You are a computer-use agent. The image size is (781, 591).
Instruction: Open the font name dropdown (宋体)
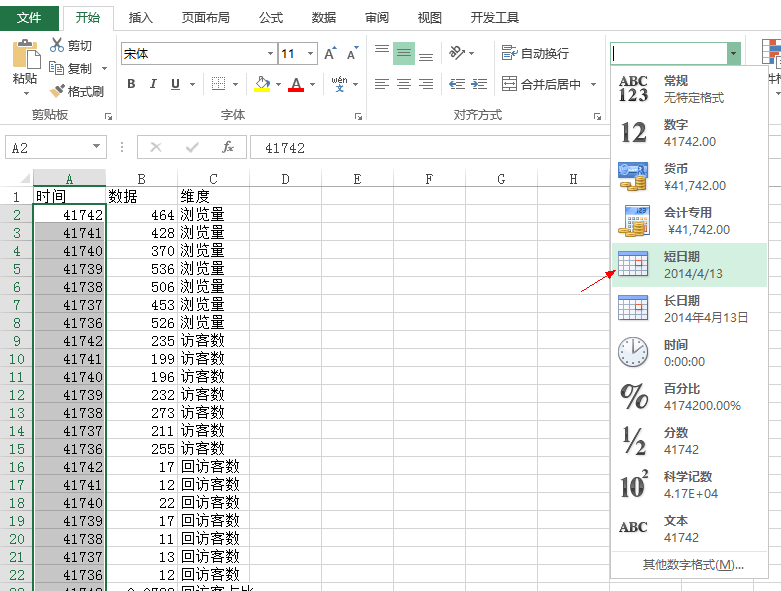pos(270,53)
